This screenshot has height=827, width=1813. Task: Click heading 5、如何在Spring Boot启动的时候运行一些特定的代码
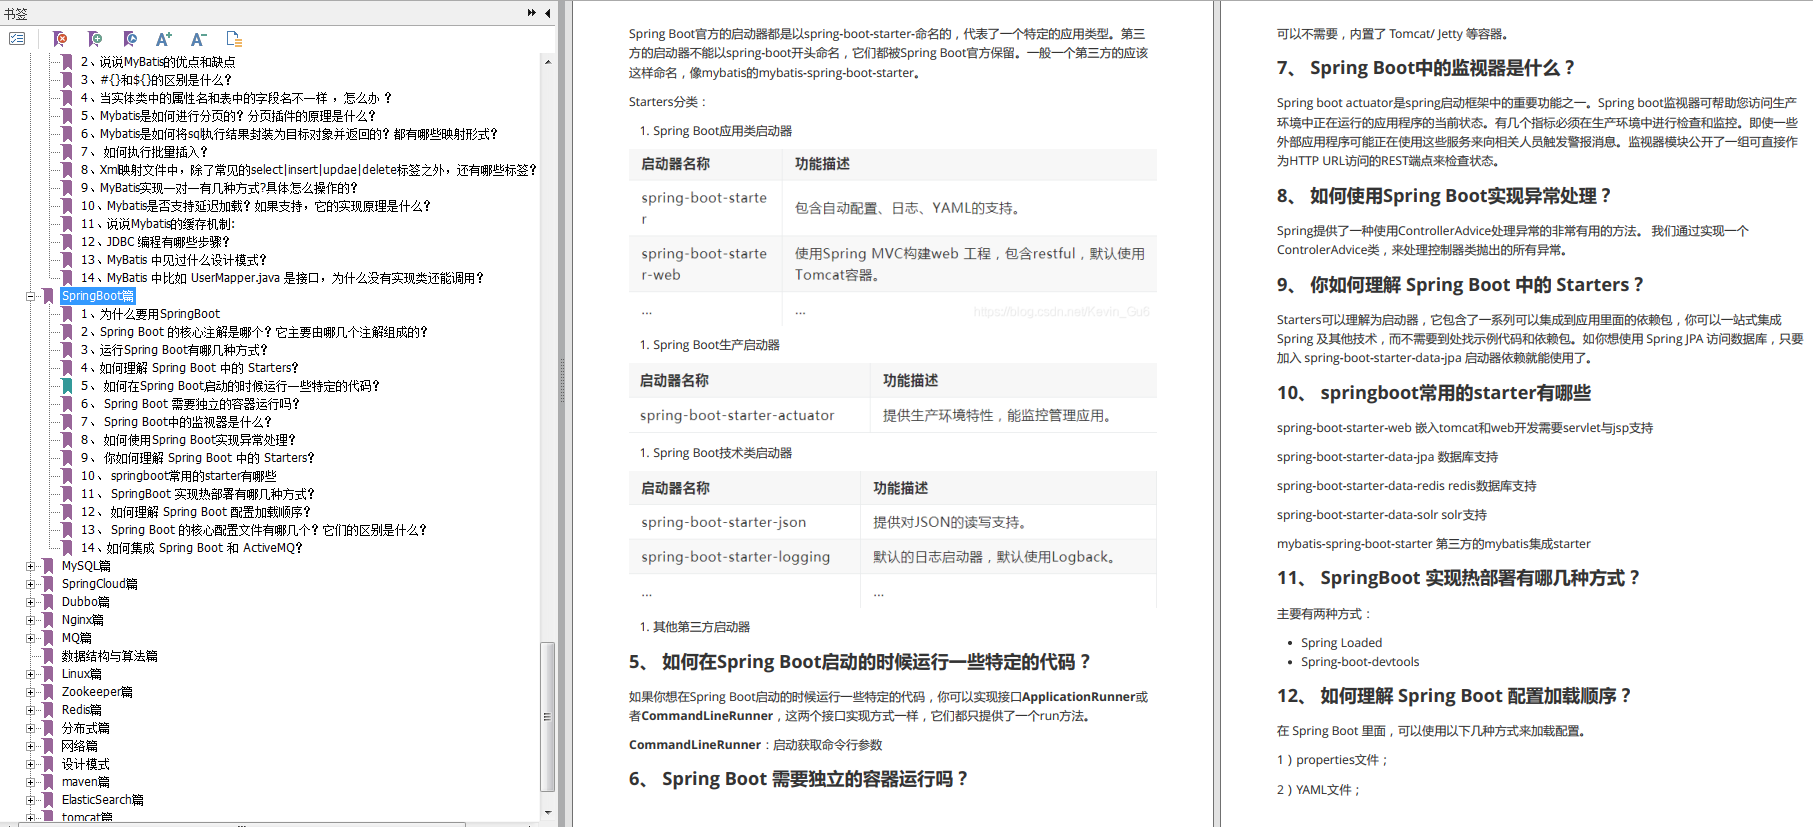[x=860, y=662]
